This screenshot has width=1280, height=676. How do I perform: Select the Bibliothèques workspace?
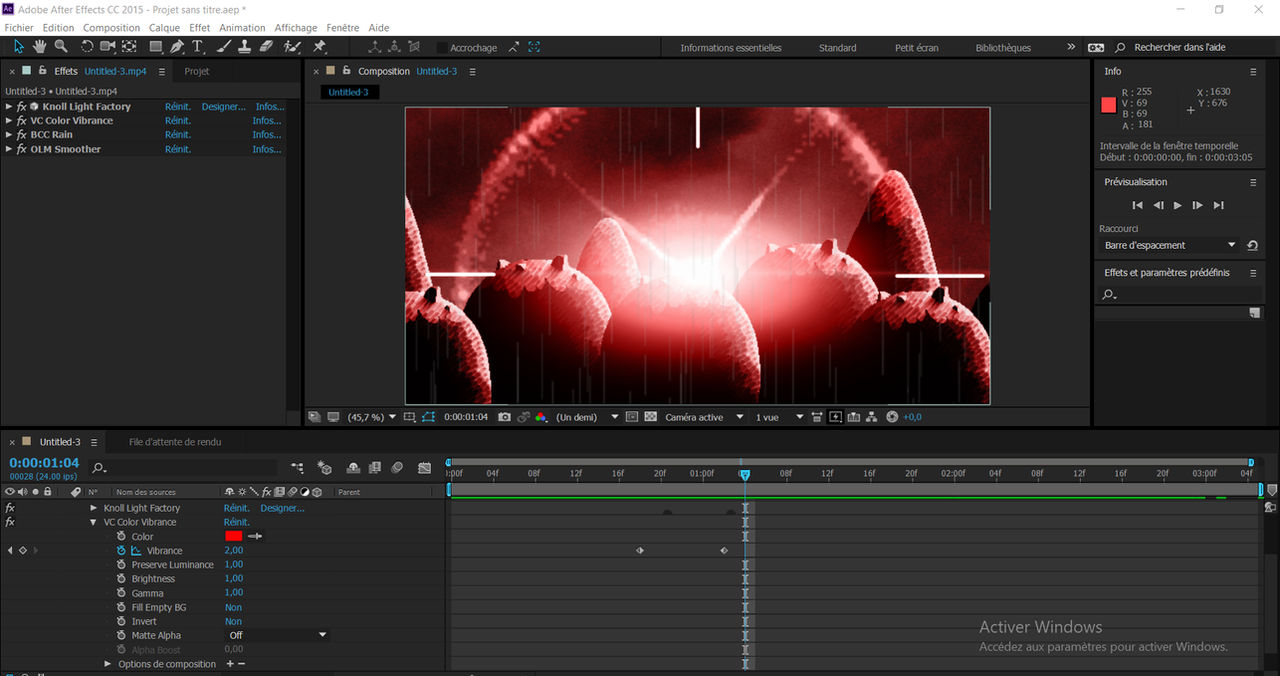click(x=1003, y=47)
